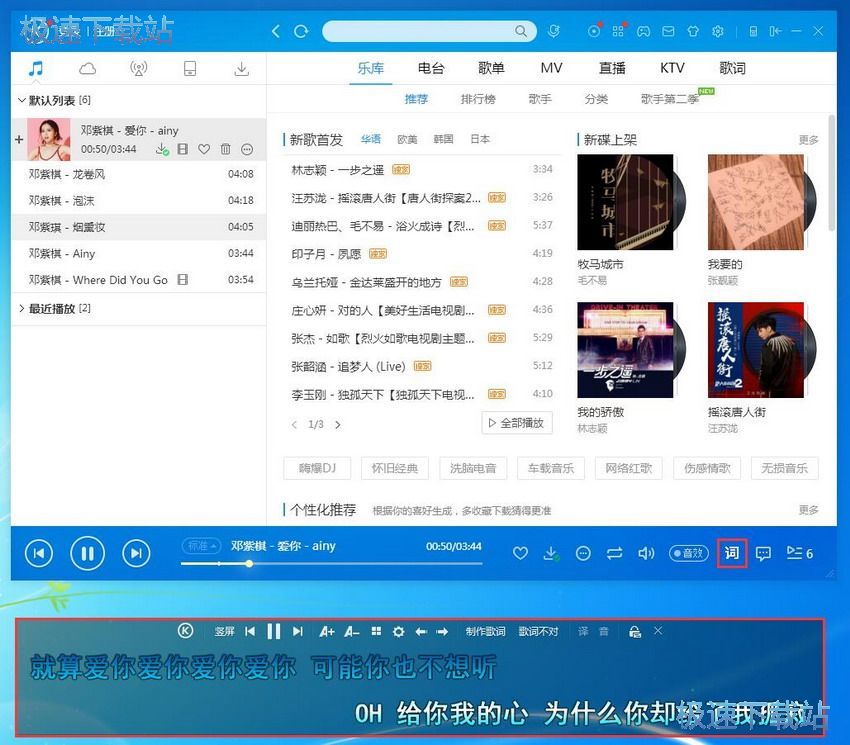The width and height of the screenshot is (850, 745).
Task: Start listen-to-identify song icon
Action: [x=553, y=31]
